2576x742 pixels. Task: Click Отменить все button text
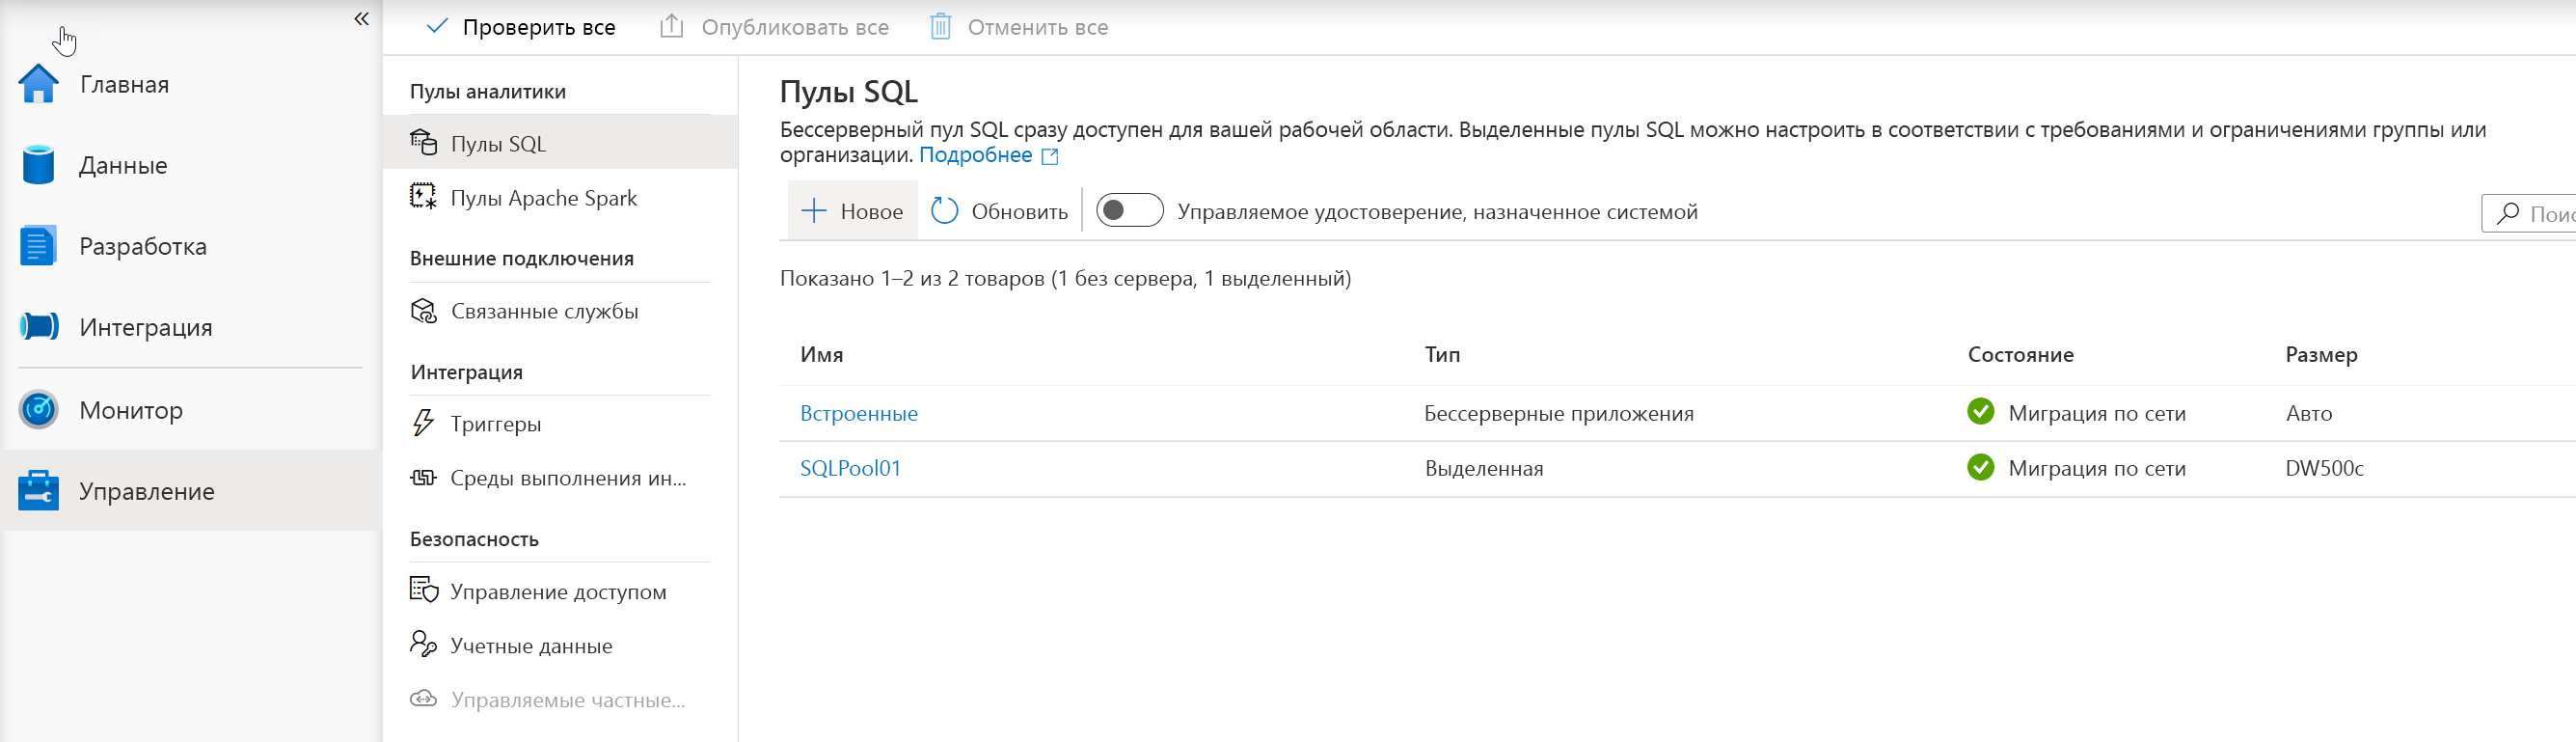coord(1038,28)
